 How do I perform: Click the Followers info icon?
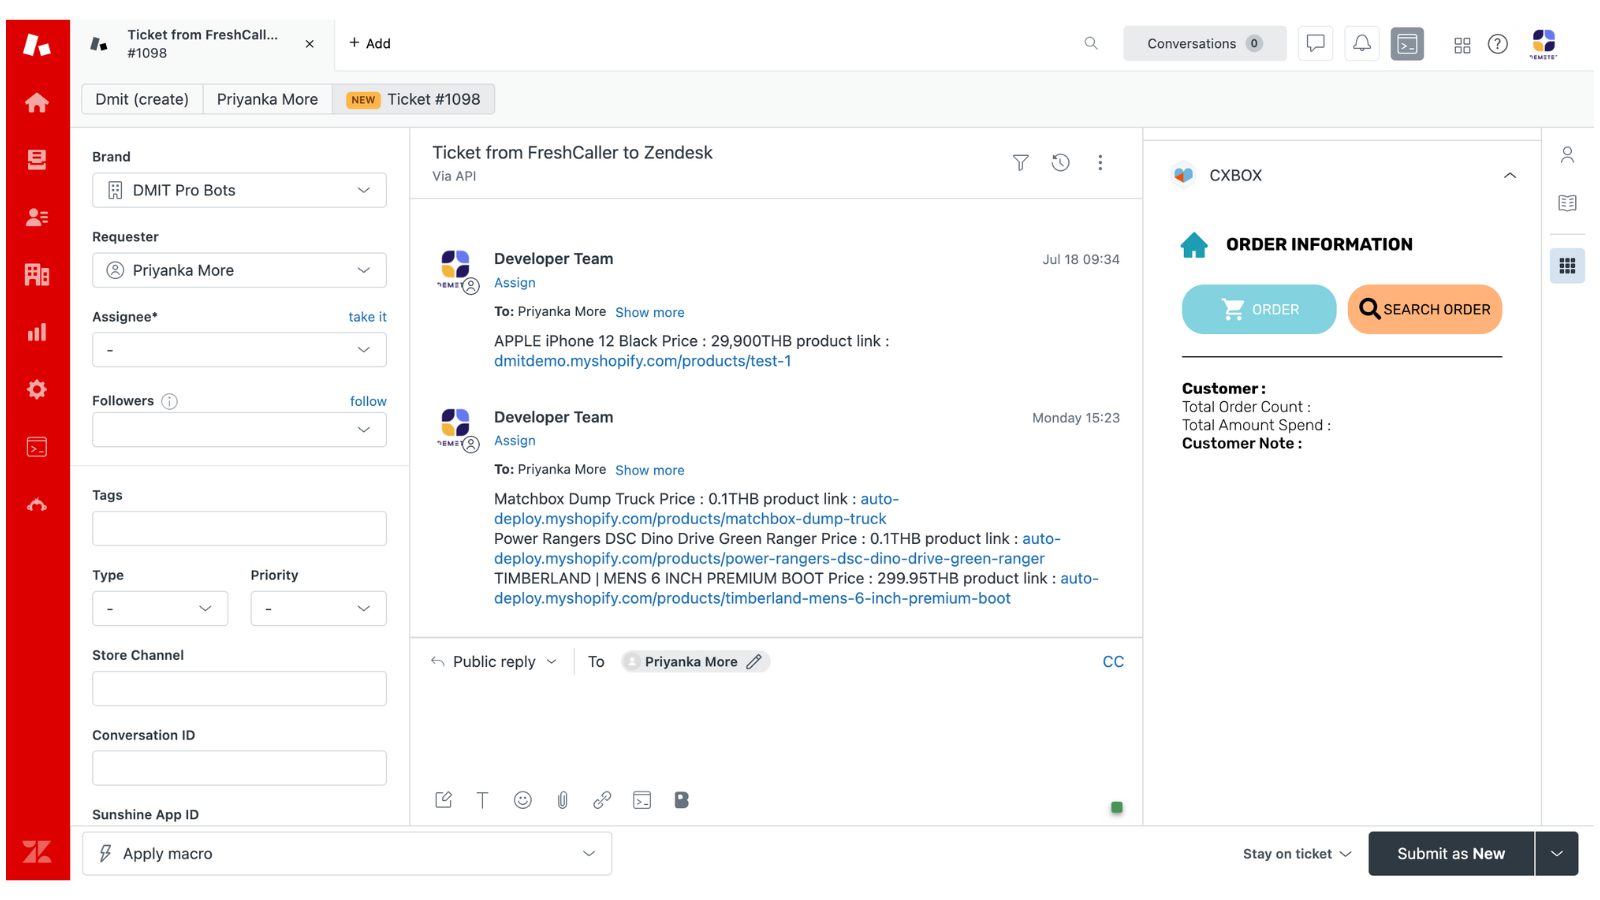[x=170, y=401]
